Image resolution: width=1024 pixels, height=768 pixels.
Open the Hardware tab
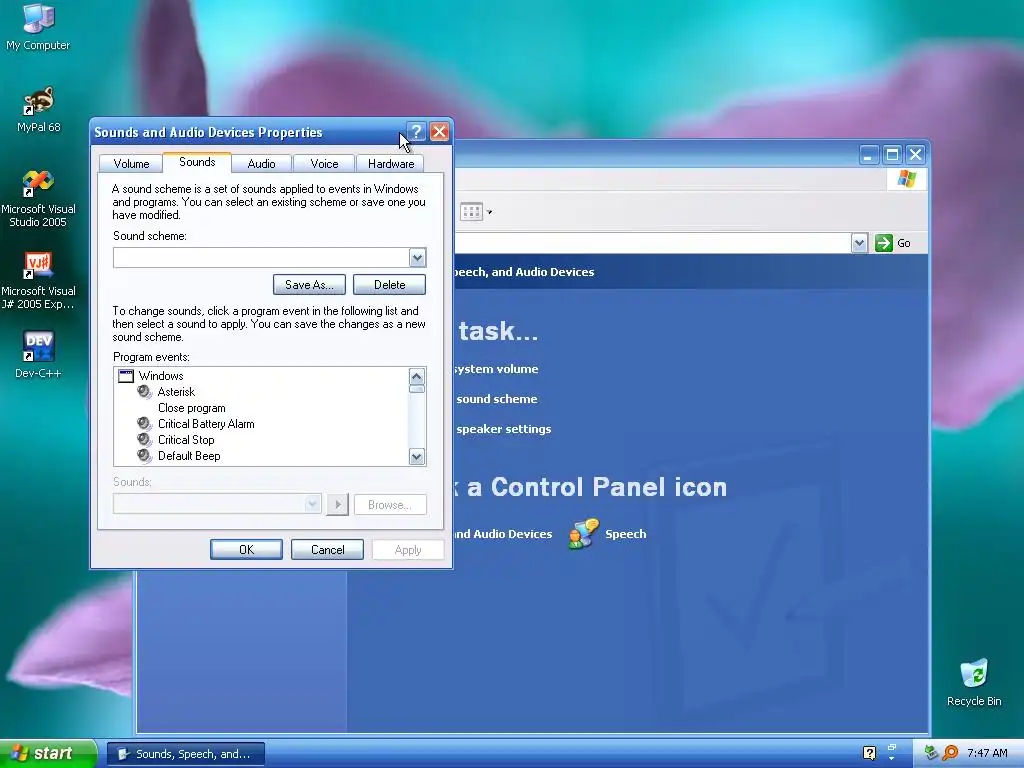coord(391,164)
